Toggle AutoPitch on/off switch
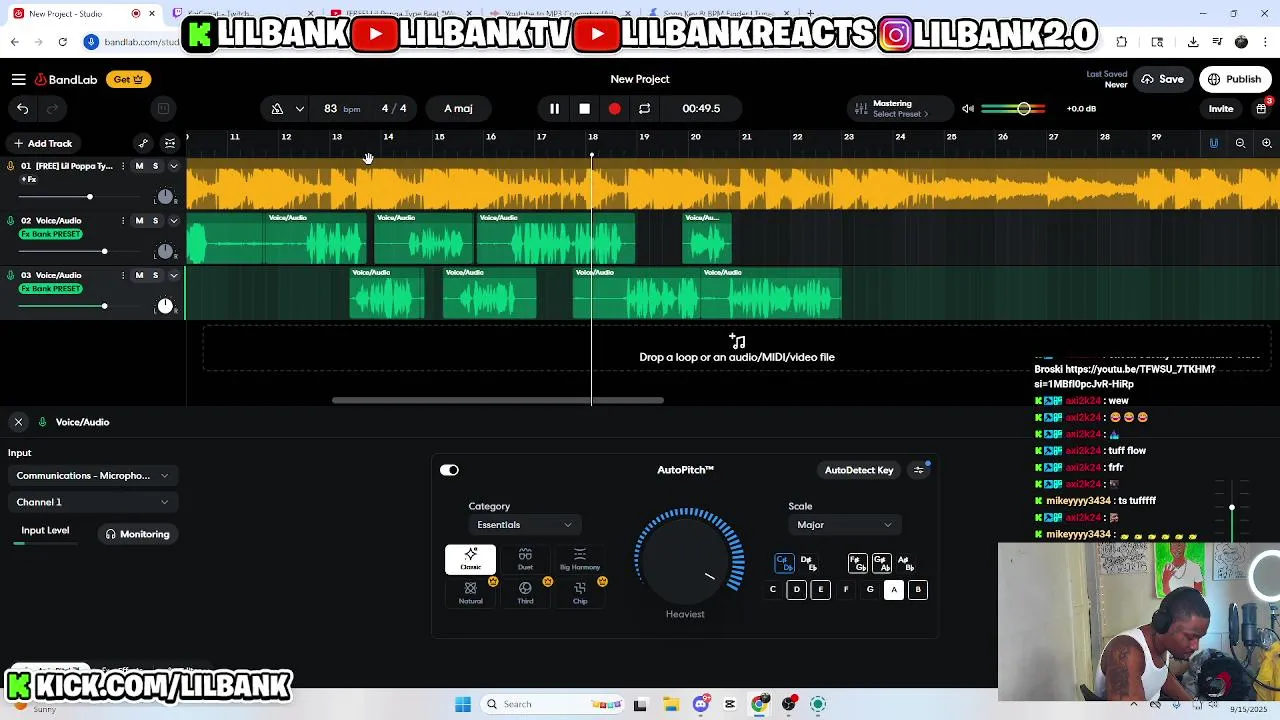The height and width of the screenshot is (720, 1280). pyautogui.click(x=449, y=470)
